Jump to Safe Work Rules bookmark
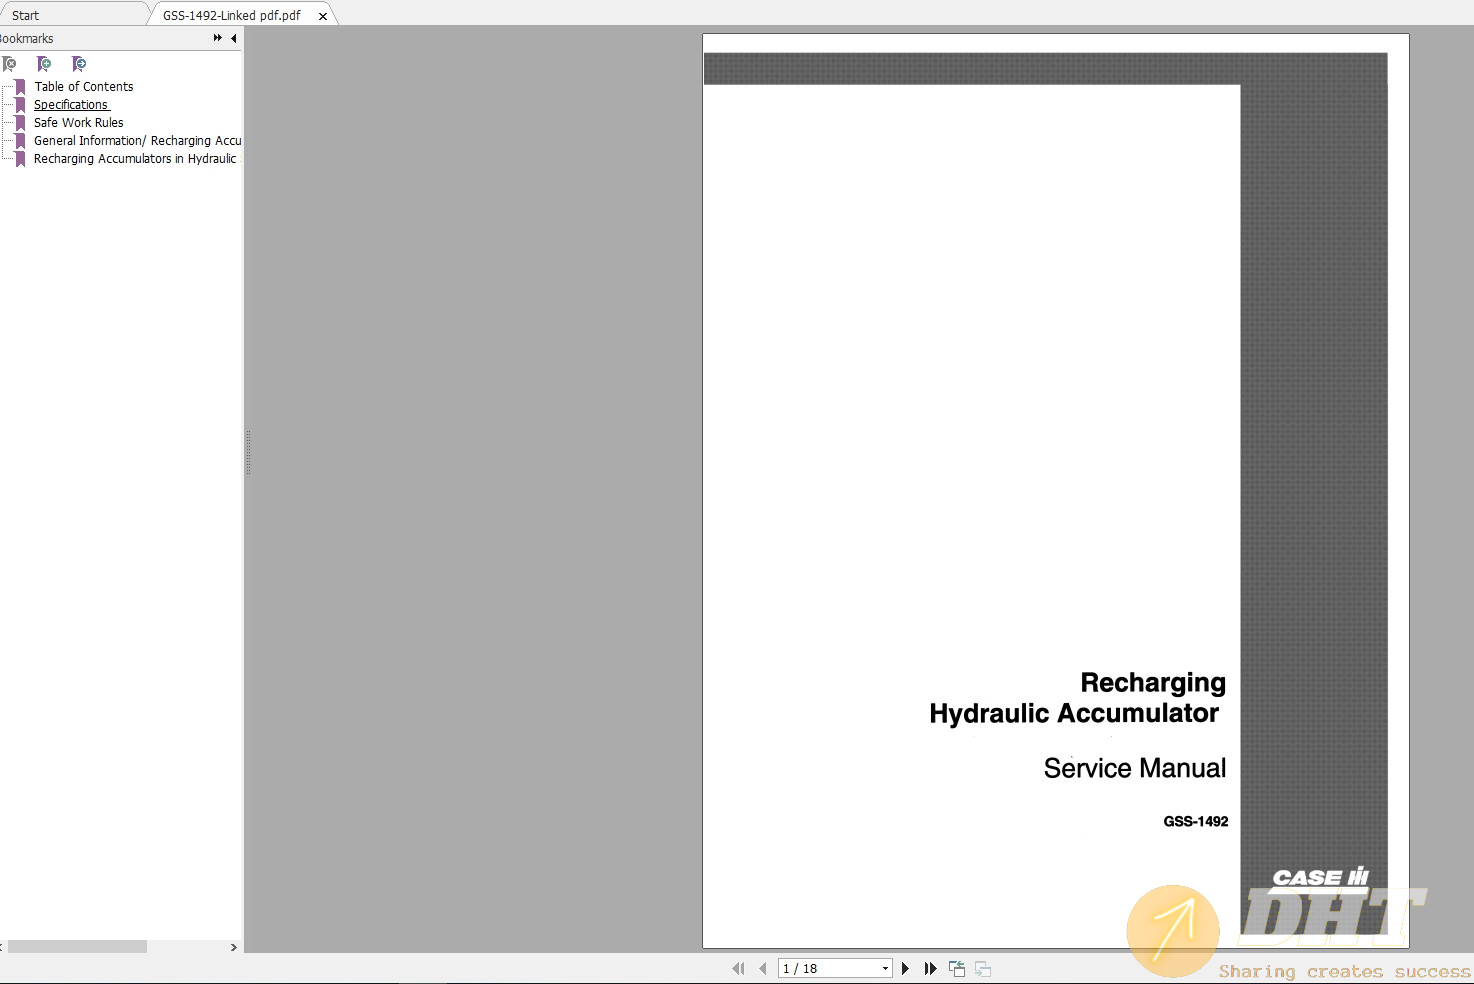Image resolution: width=1474 pixels, height=984 pixels. point(78,123)
